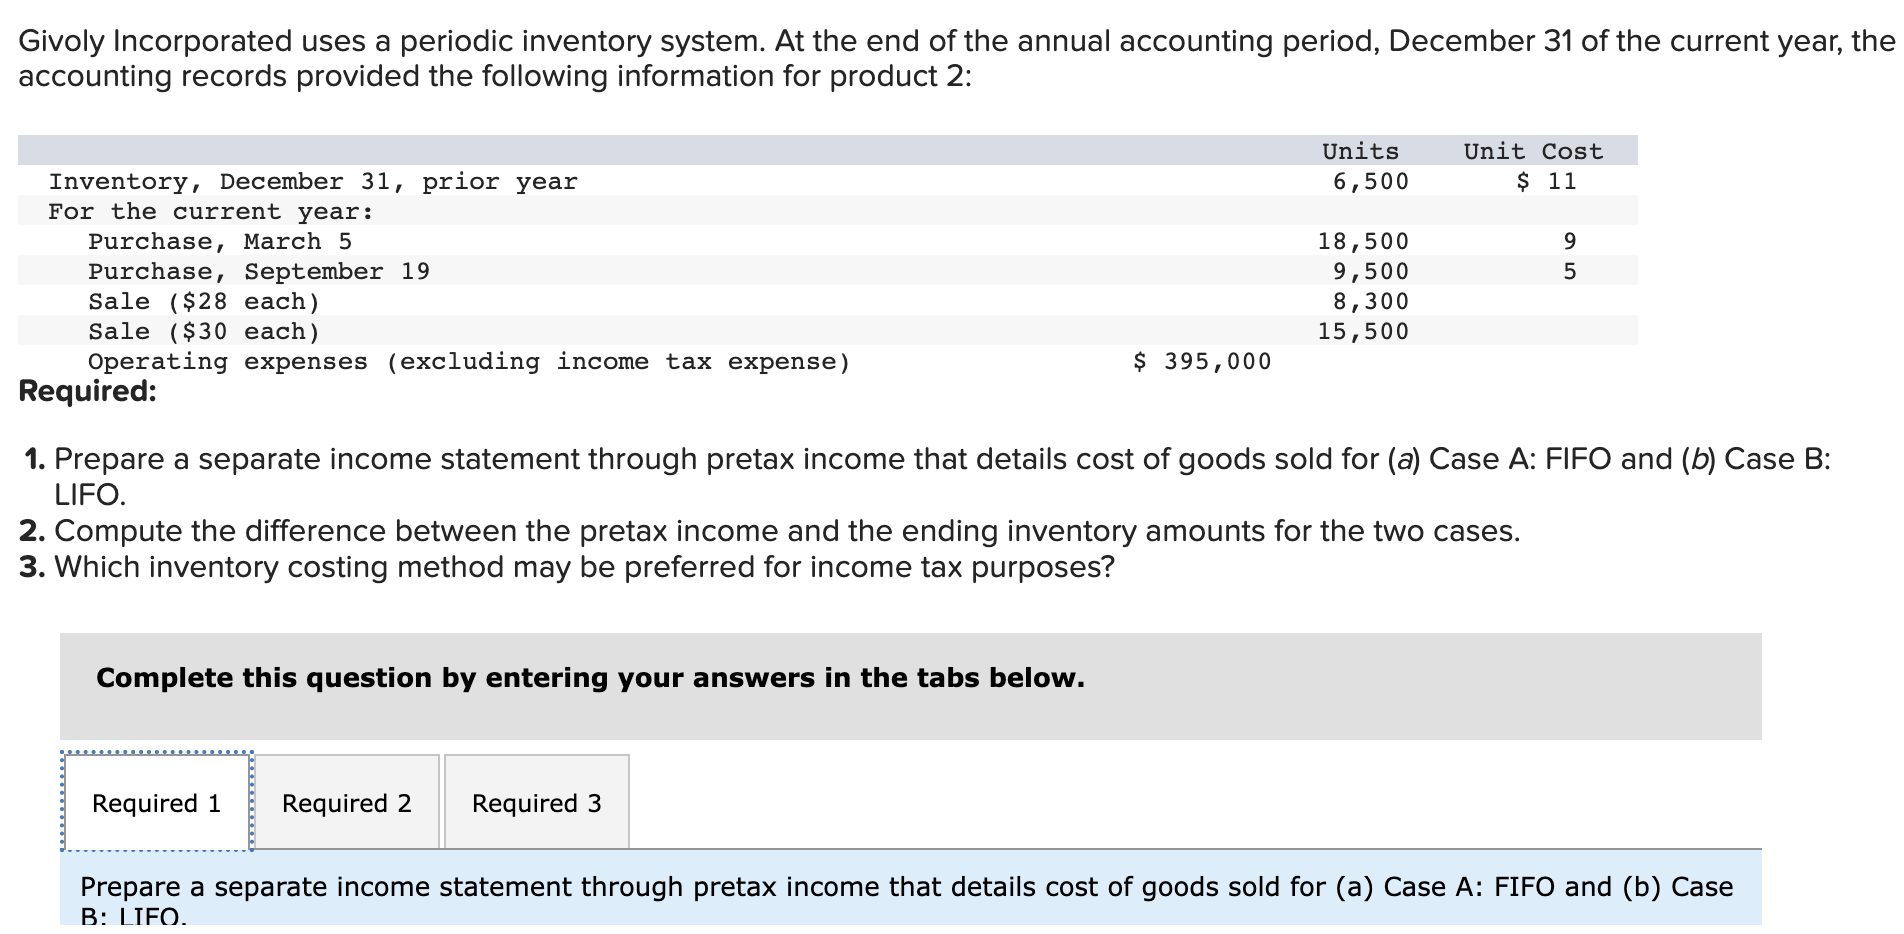Viewport: 1904px width, 934px height.
Task: Click the Prepare a separate income statement prompt
Action: coord(905,886)
